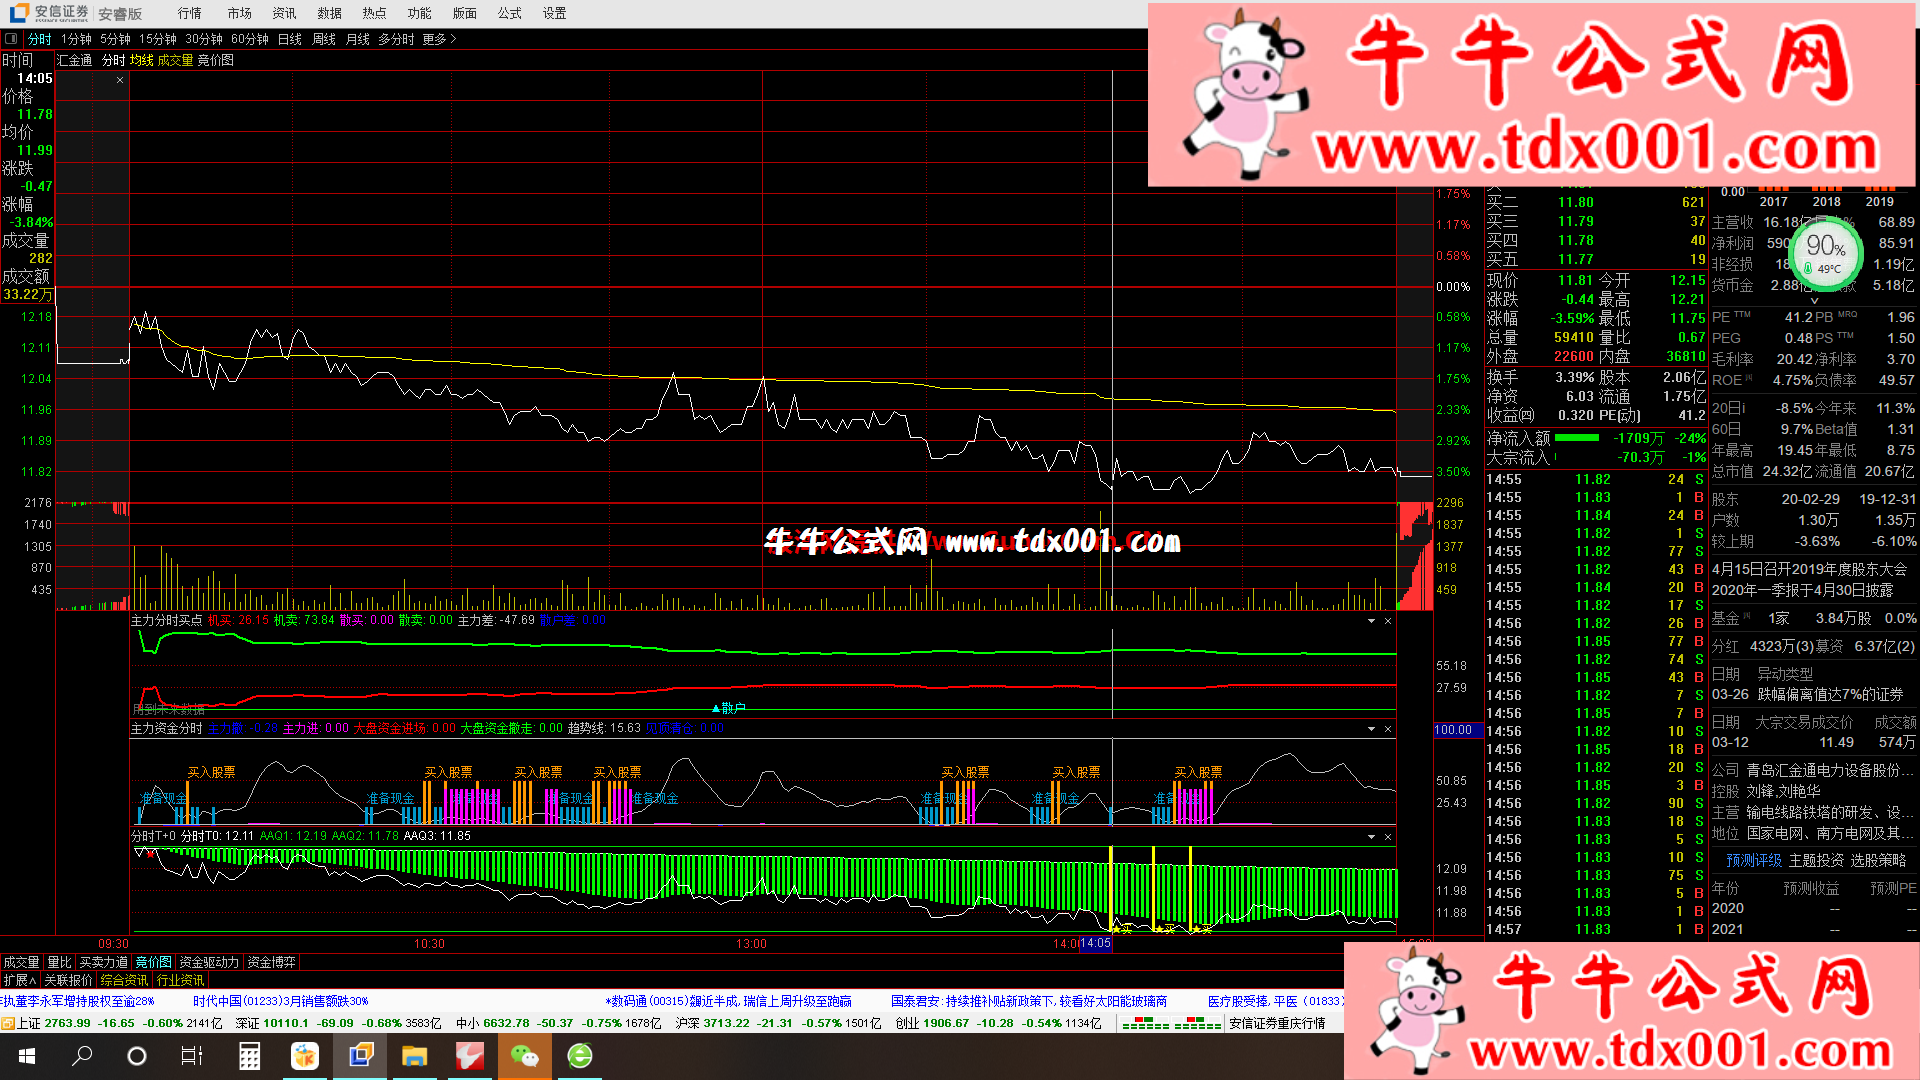This screenshot has height=1080, width=1920.
Task: Open the 功能 menu
Action: [419, 13]
